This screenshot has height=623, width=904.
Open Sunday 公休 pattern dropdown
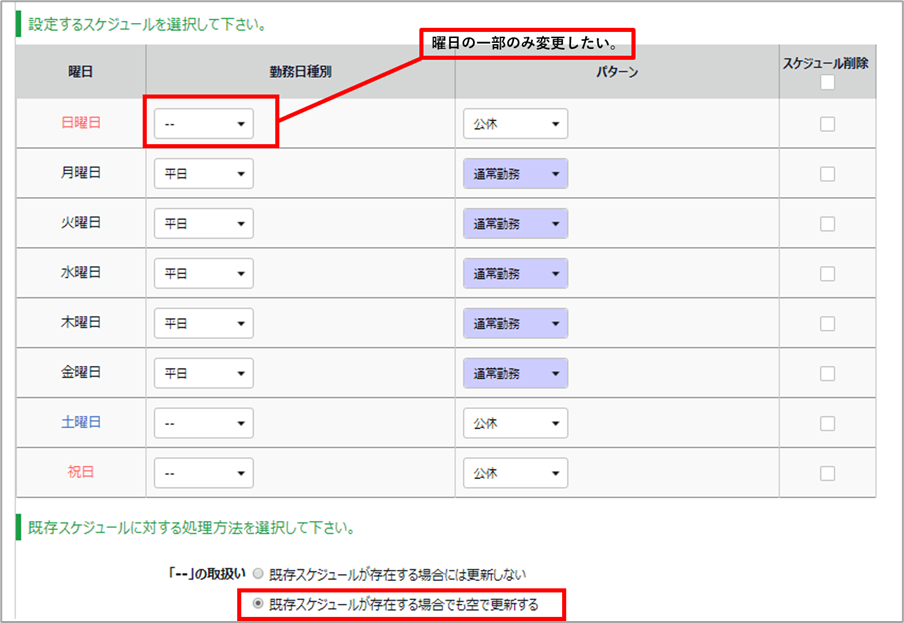pyautogui.click(x=515, y=124)
